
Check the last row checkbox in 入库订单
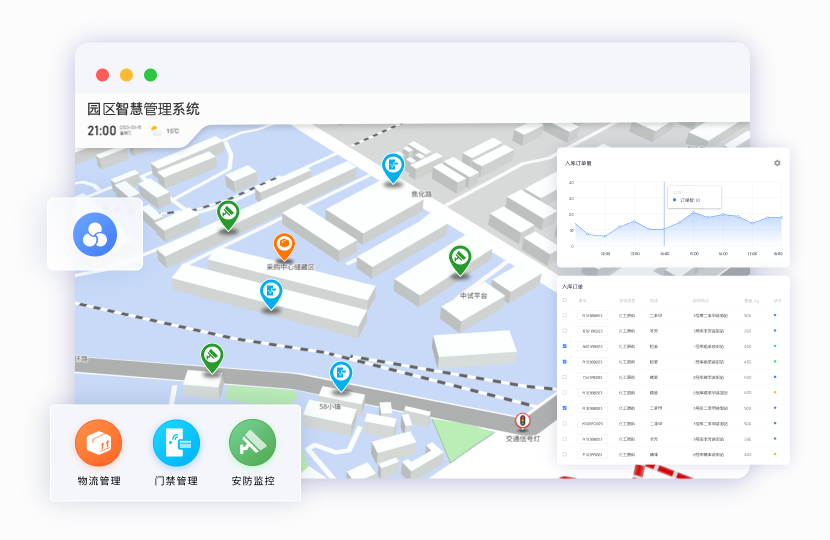565,454
